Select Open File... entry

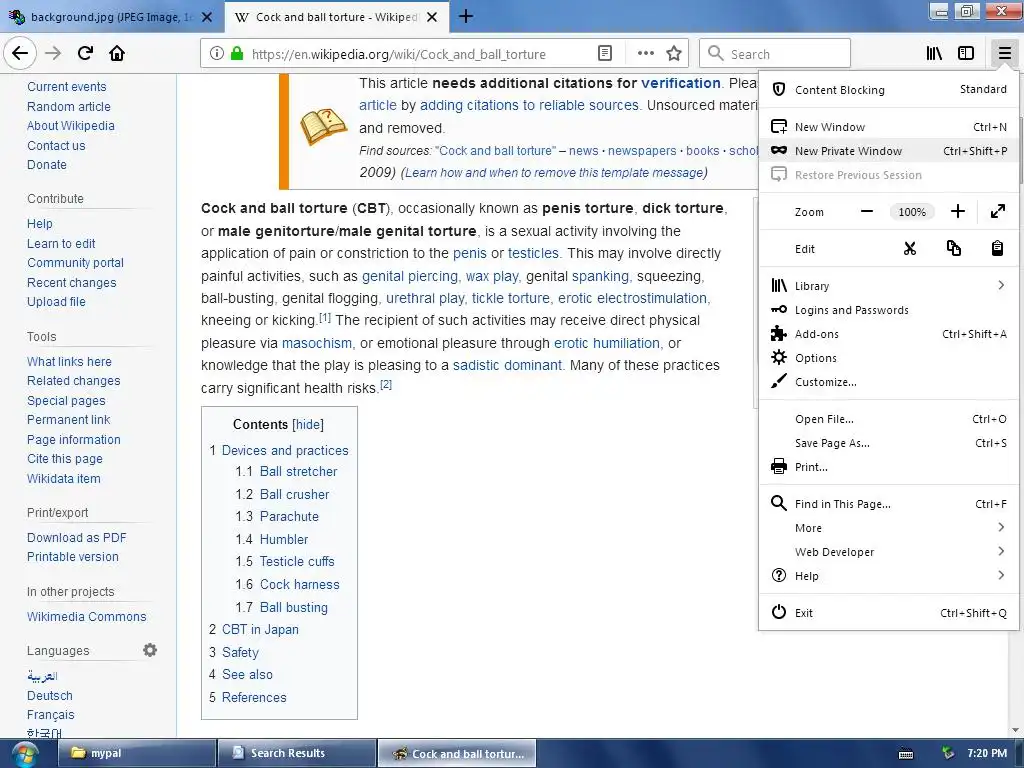pyautogui.click(x=889, y=419)
